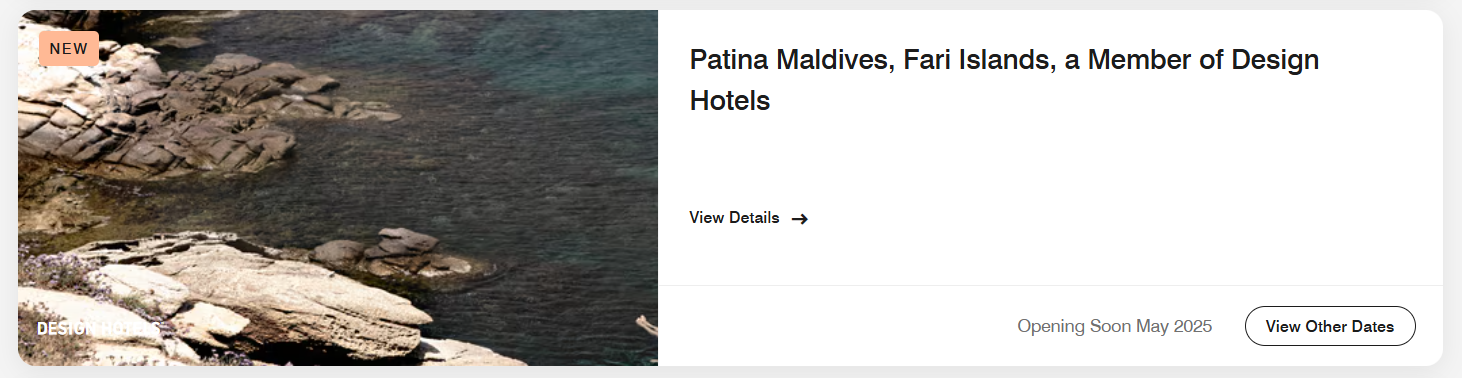Click the white Design Hotels watermark logo
Viewport: 1462px width, 378px height.
tap(98, 329)
